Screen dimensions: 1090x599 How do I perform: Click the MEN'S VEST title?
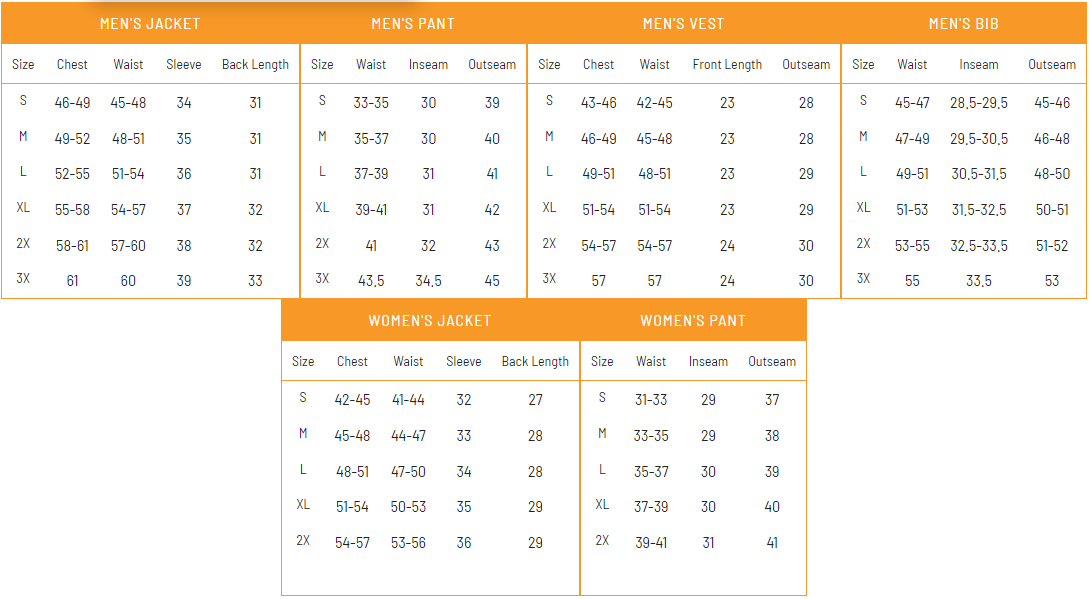tap(683, 24)
